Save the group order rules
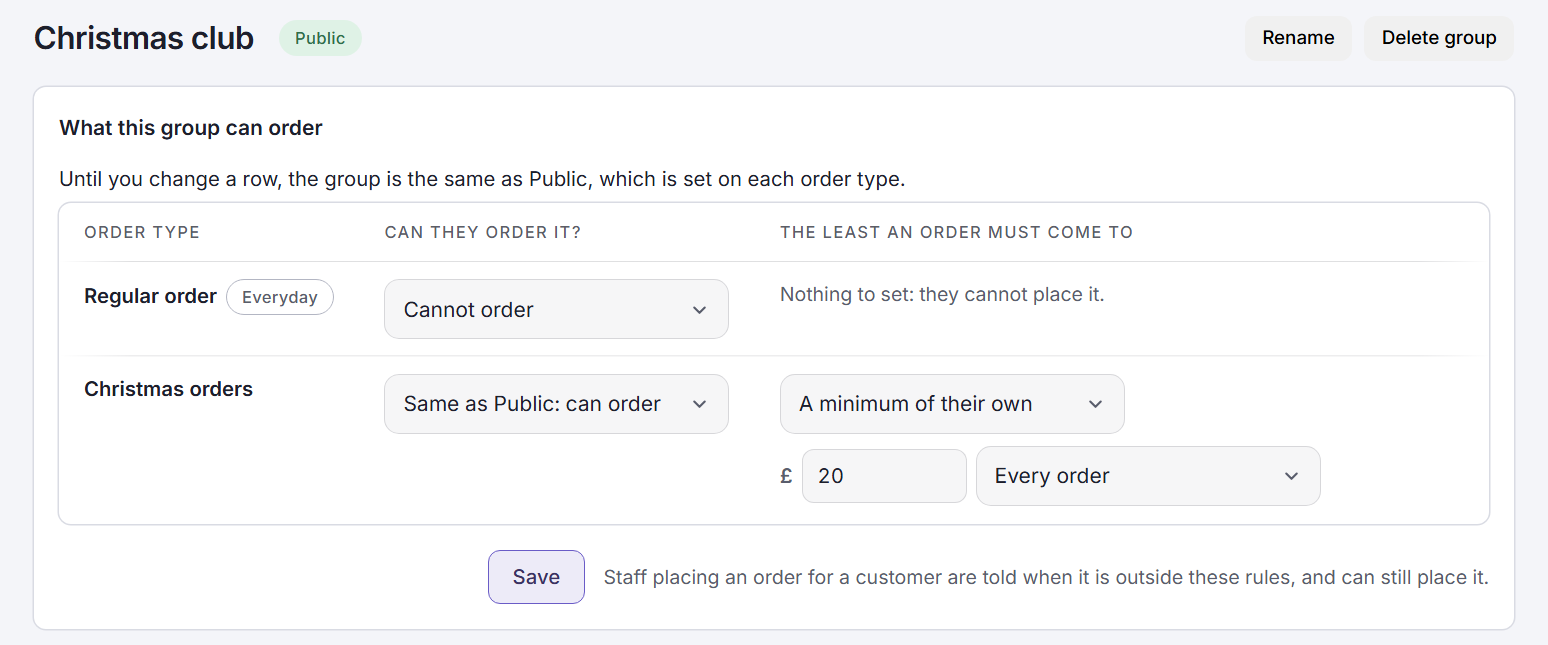The width and height of the screenshot is (1548, 645). coord(536,577)
